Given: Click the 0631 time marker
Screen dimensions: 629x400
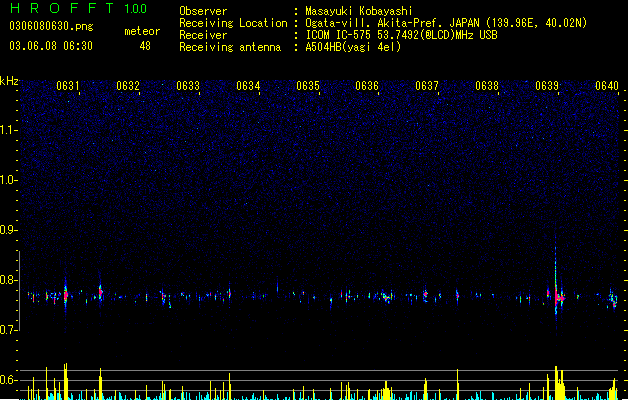Looking at the screenshot, I should click(x=68, y=86).
